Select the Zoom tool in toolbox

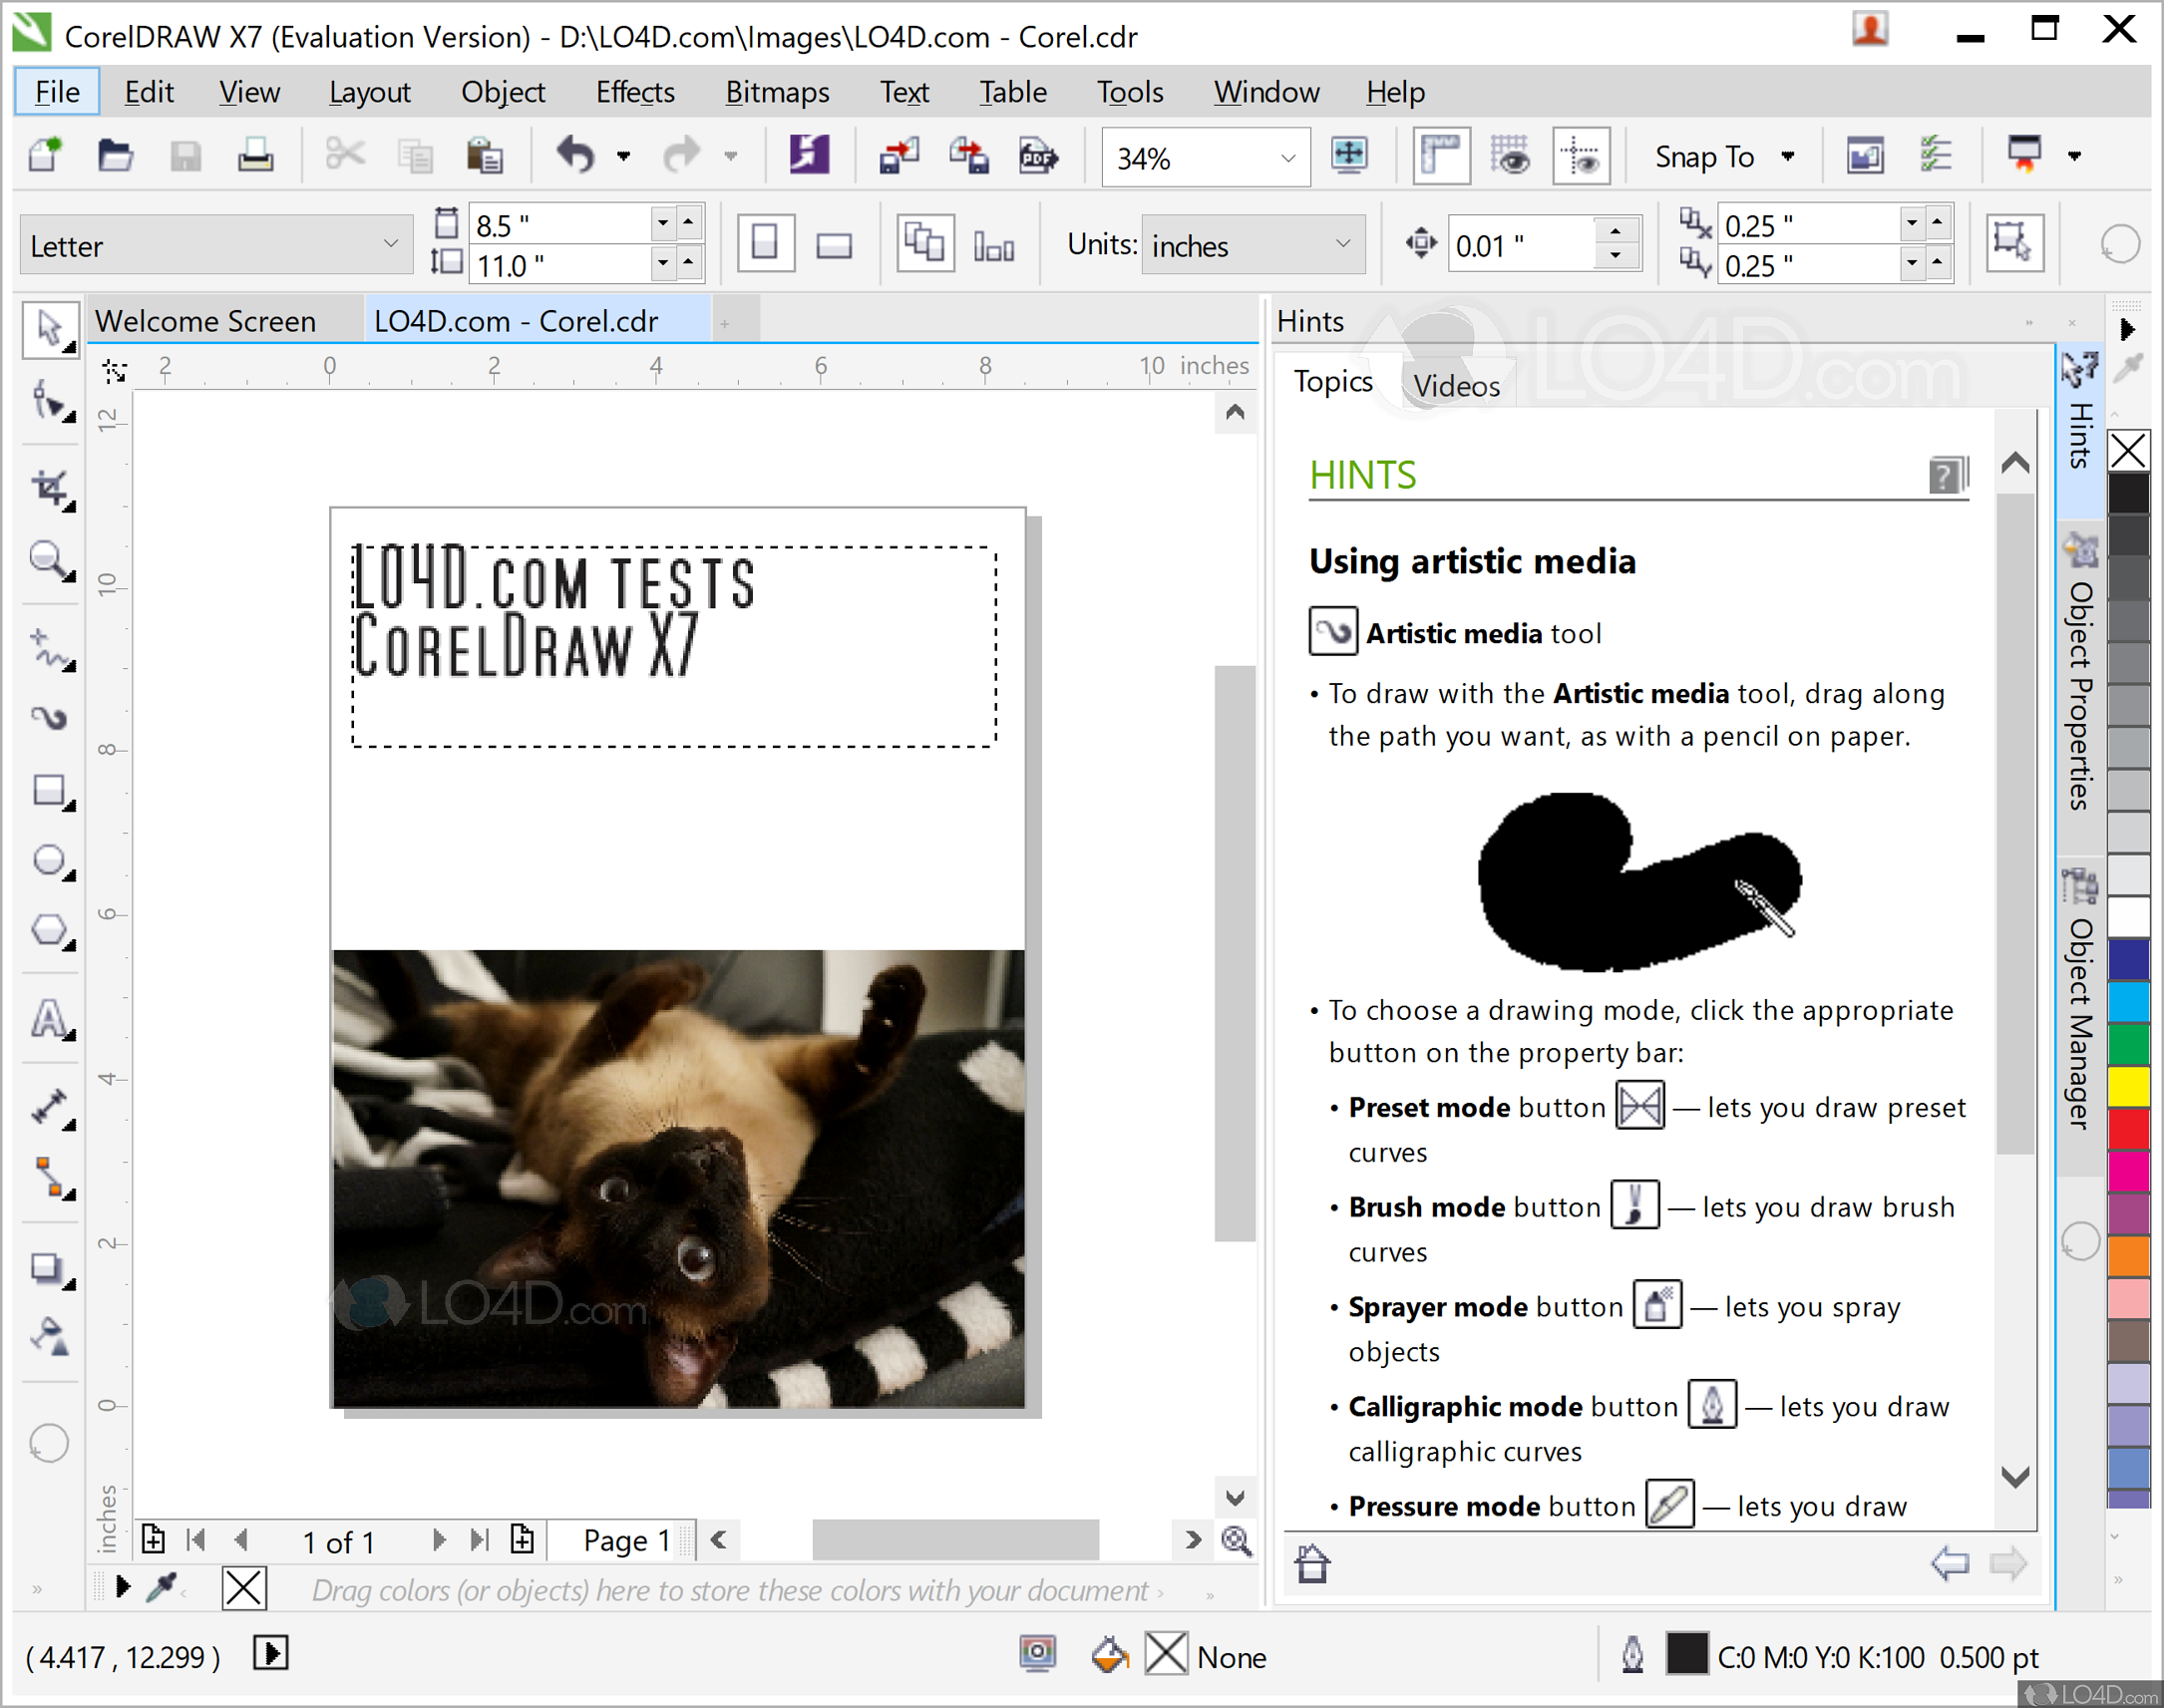[x=49, y=561]
